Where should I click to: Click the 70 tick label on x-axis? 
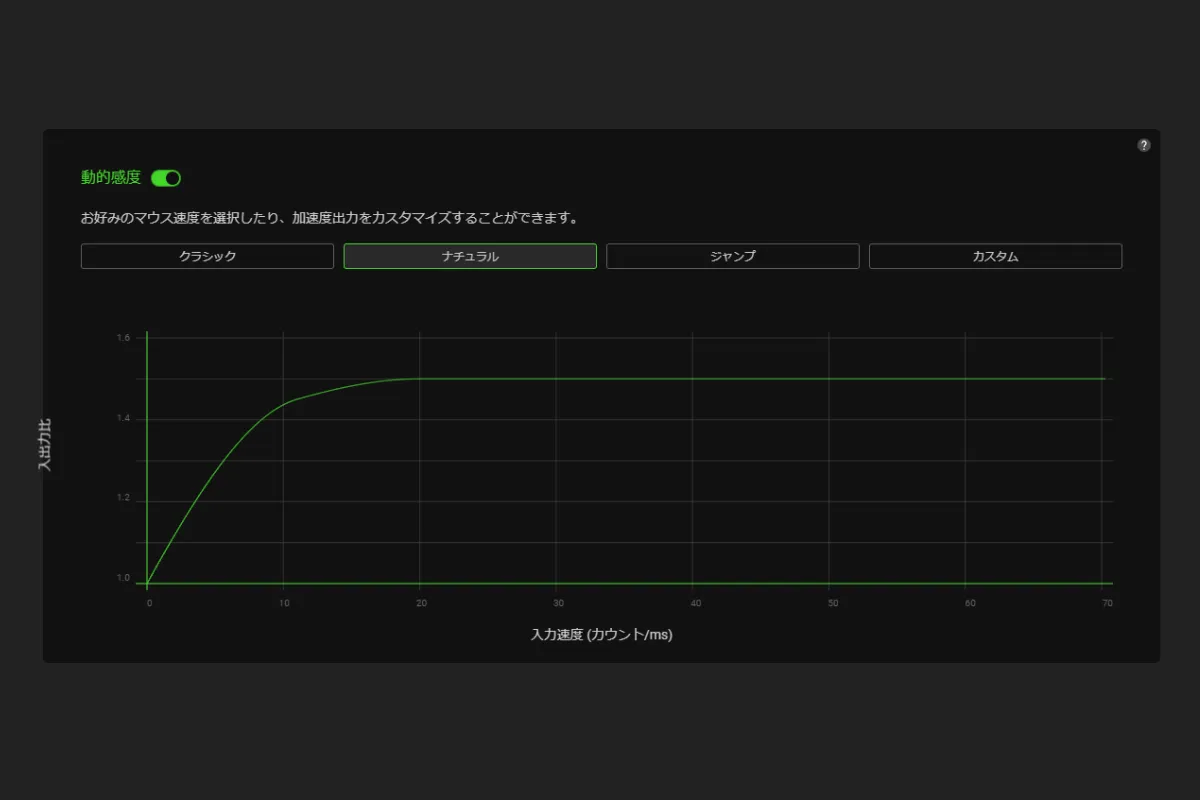pos(1106,603)
